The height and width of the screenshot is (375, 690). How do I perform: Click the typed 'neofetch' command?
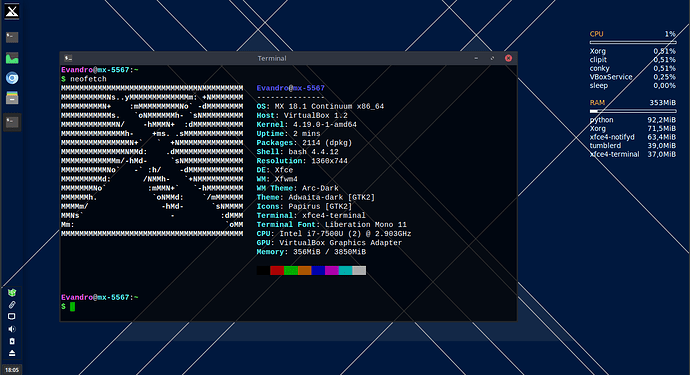coord(88,79)
